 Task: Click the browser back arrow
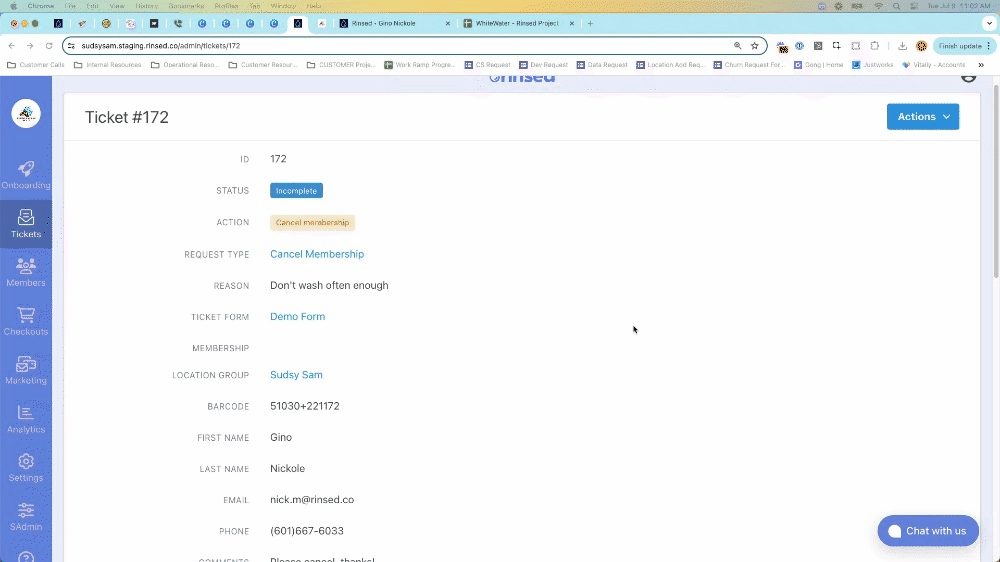[11, 46]
